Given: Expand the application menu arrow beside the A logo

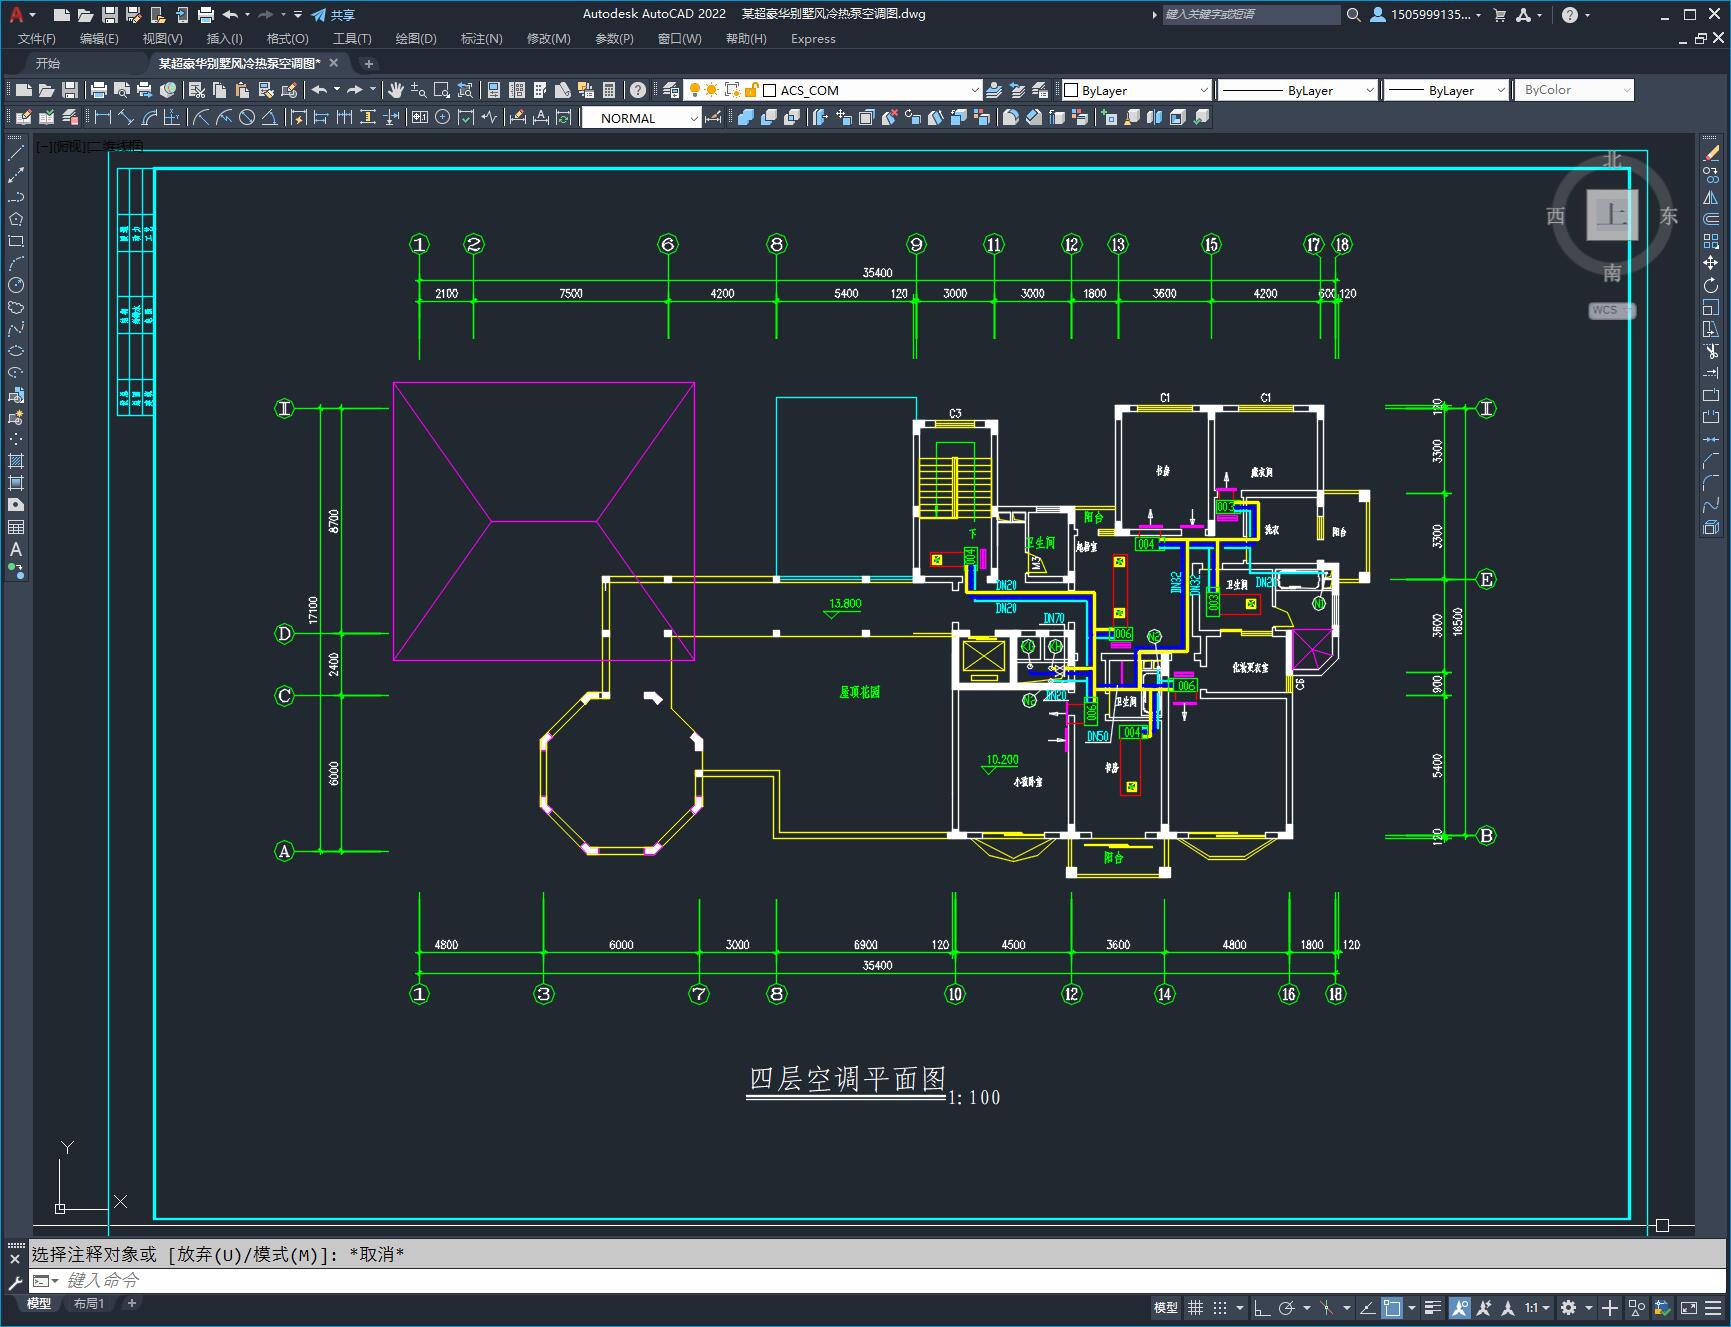Looking at the screenshot, I should point(33,15).
